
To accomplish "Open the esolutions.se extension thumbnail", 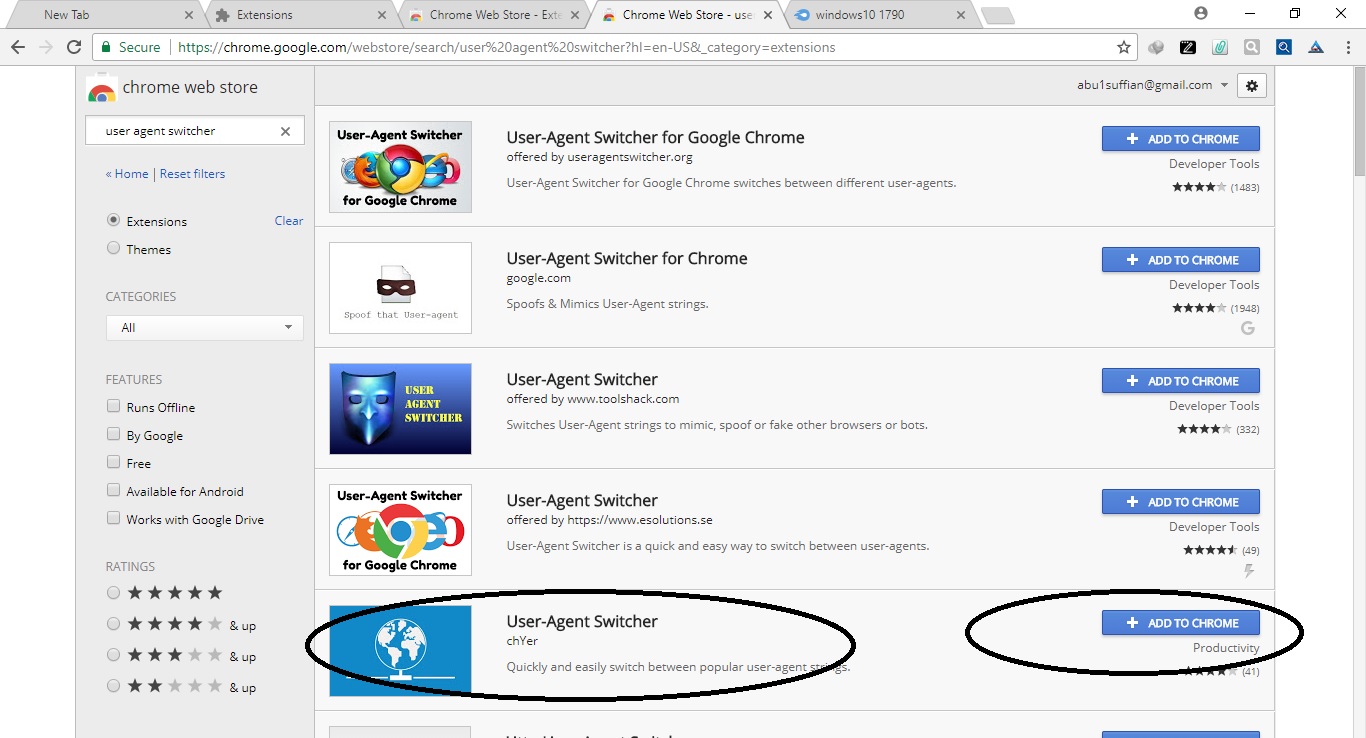I will [400, 530].
